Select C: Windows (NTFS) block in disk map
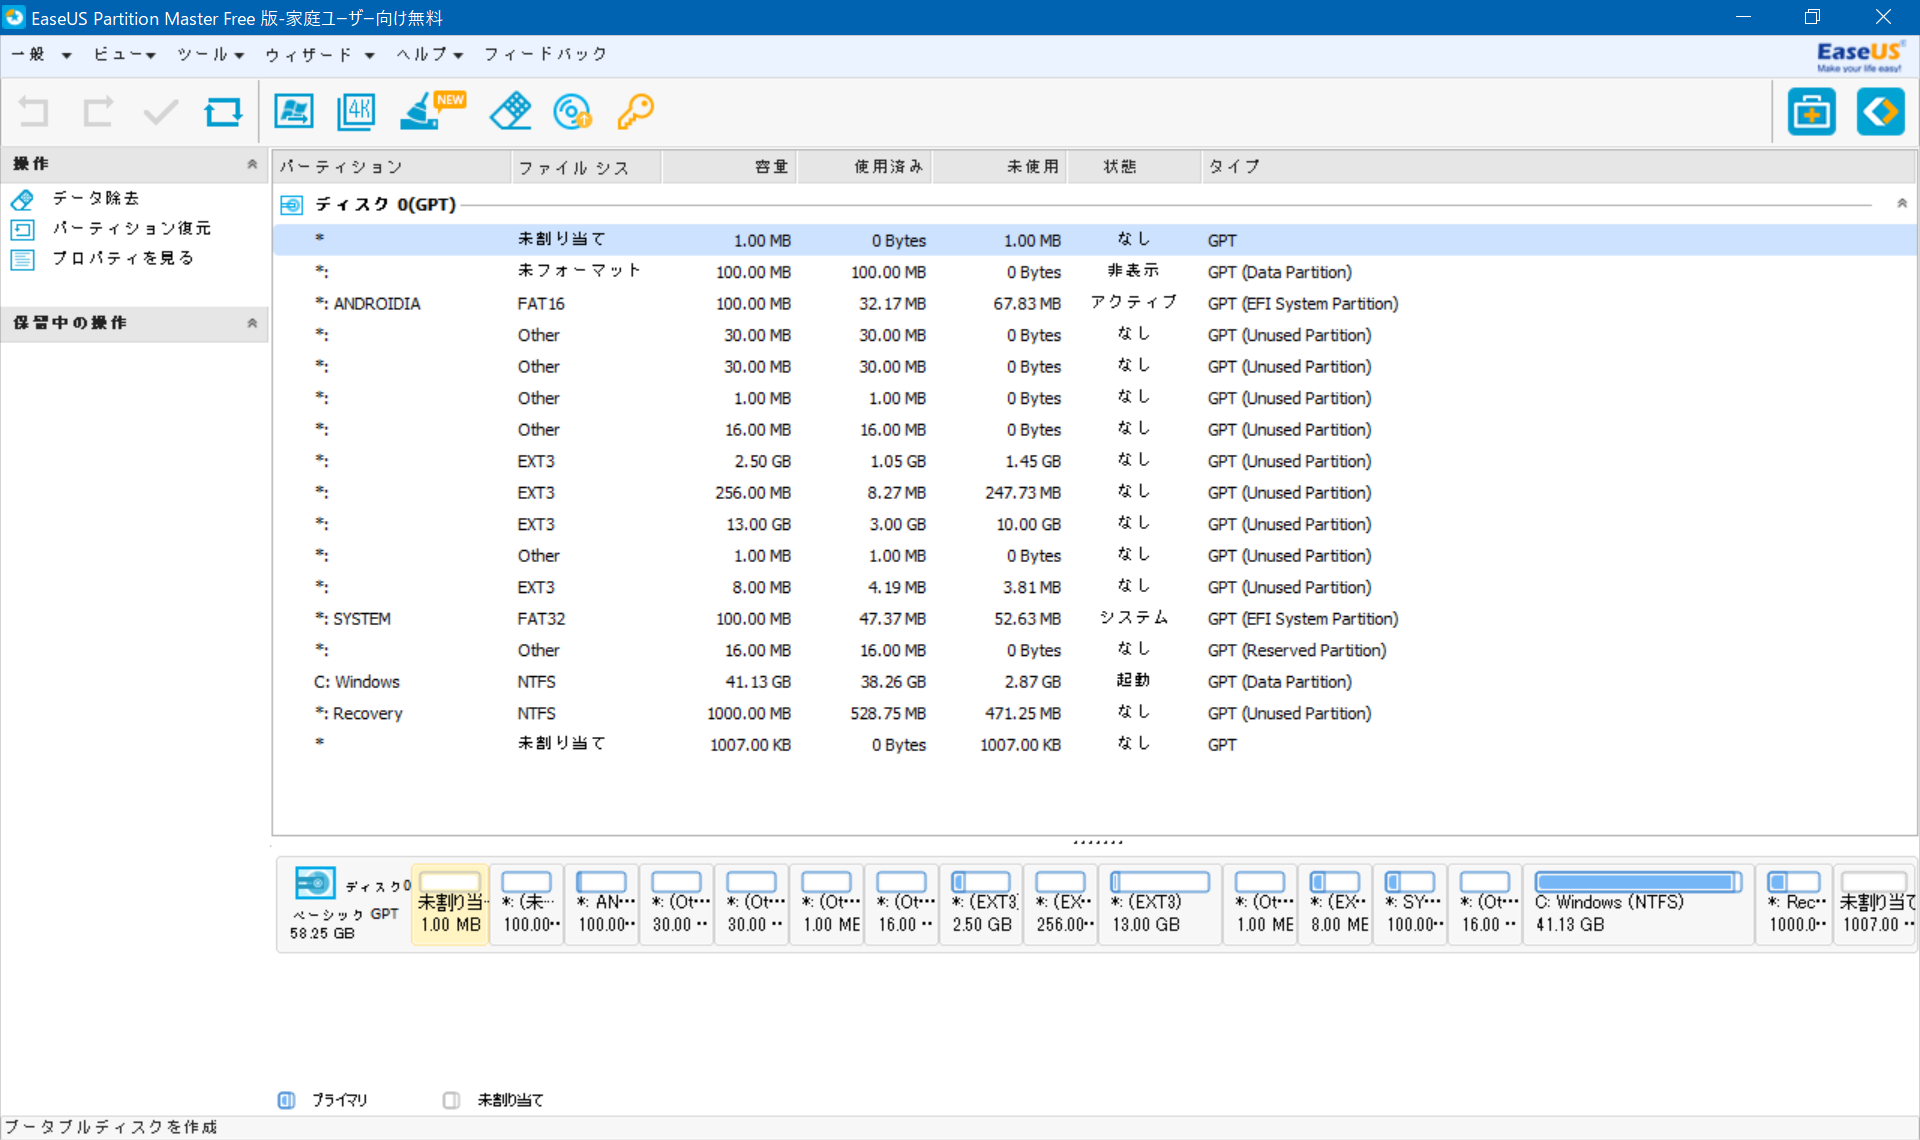The height and width of the screenshot is (1140, 1920). (x=1638, y=904)
